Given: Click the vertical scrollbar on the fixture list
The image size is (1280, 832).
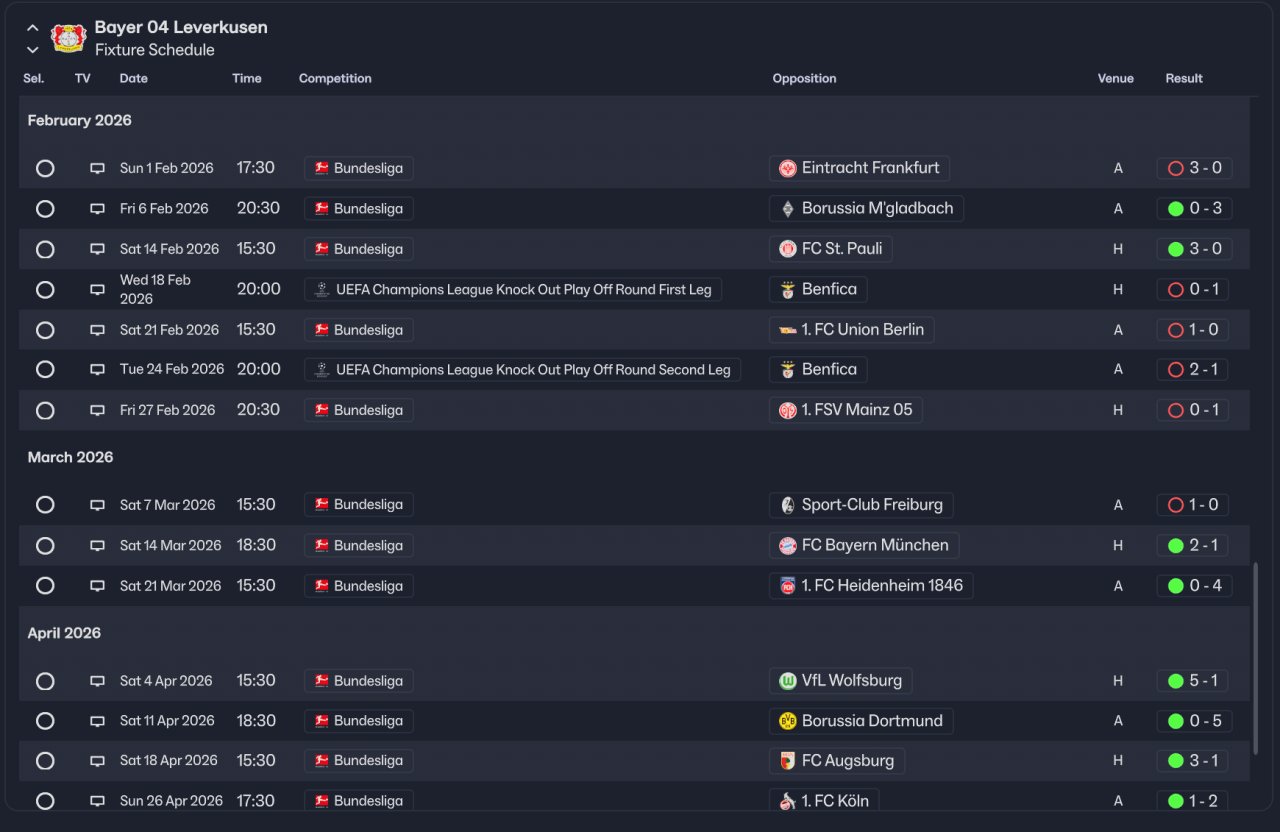Looking at the screenshot, I should 1256,658.
